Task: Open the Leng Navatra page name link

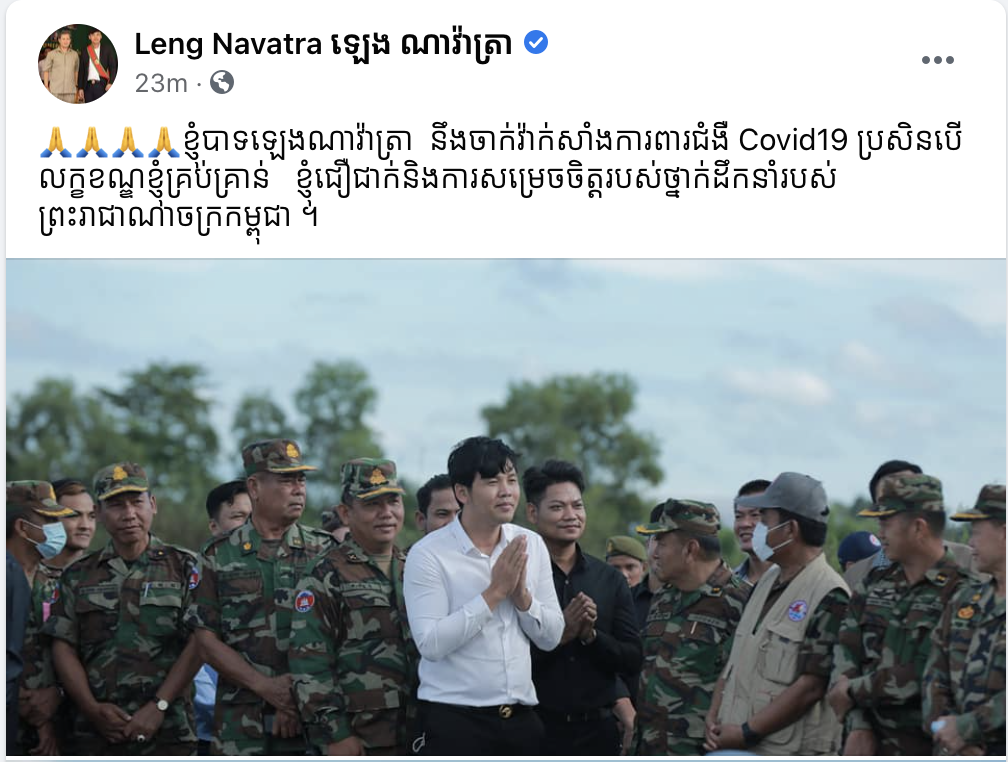Action: pos(228,44)
